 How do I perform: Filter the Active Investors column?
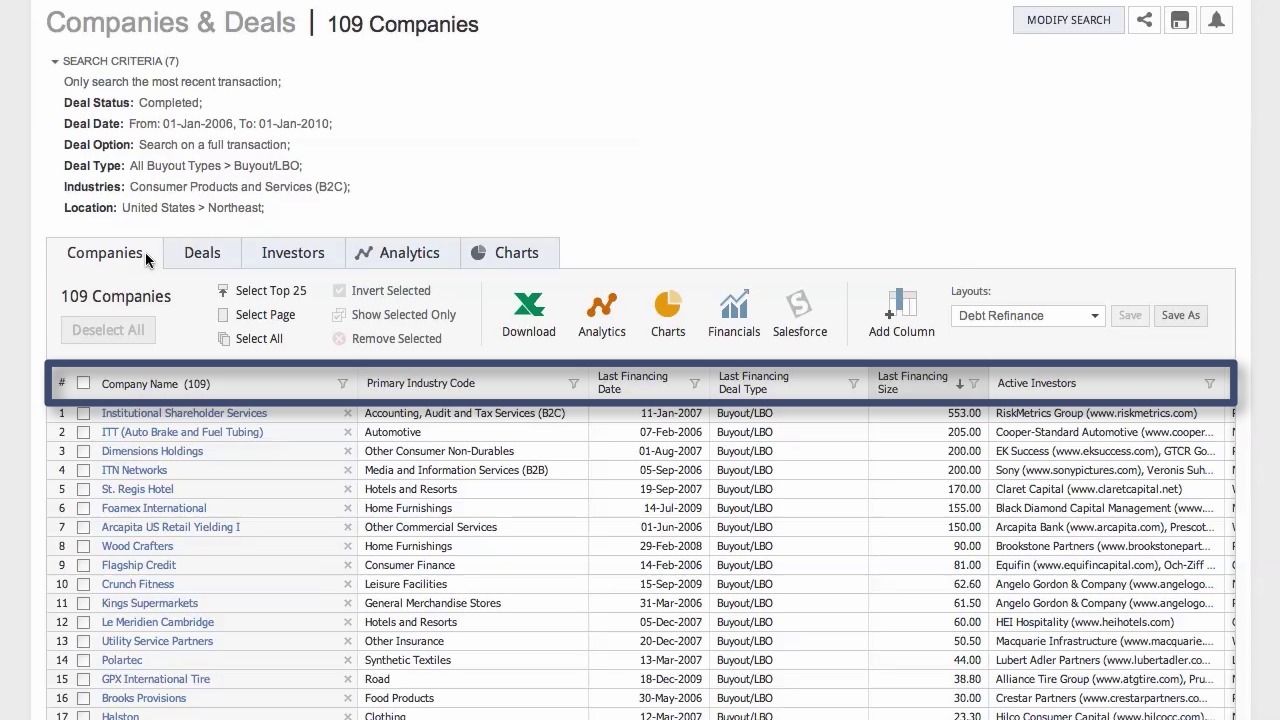pos(1210,384)
